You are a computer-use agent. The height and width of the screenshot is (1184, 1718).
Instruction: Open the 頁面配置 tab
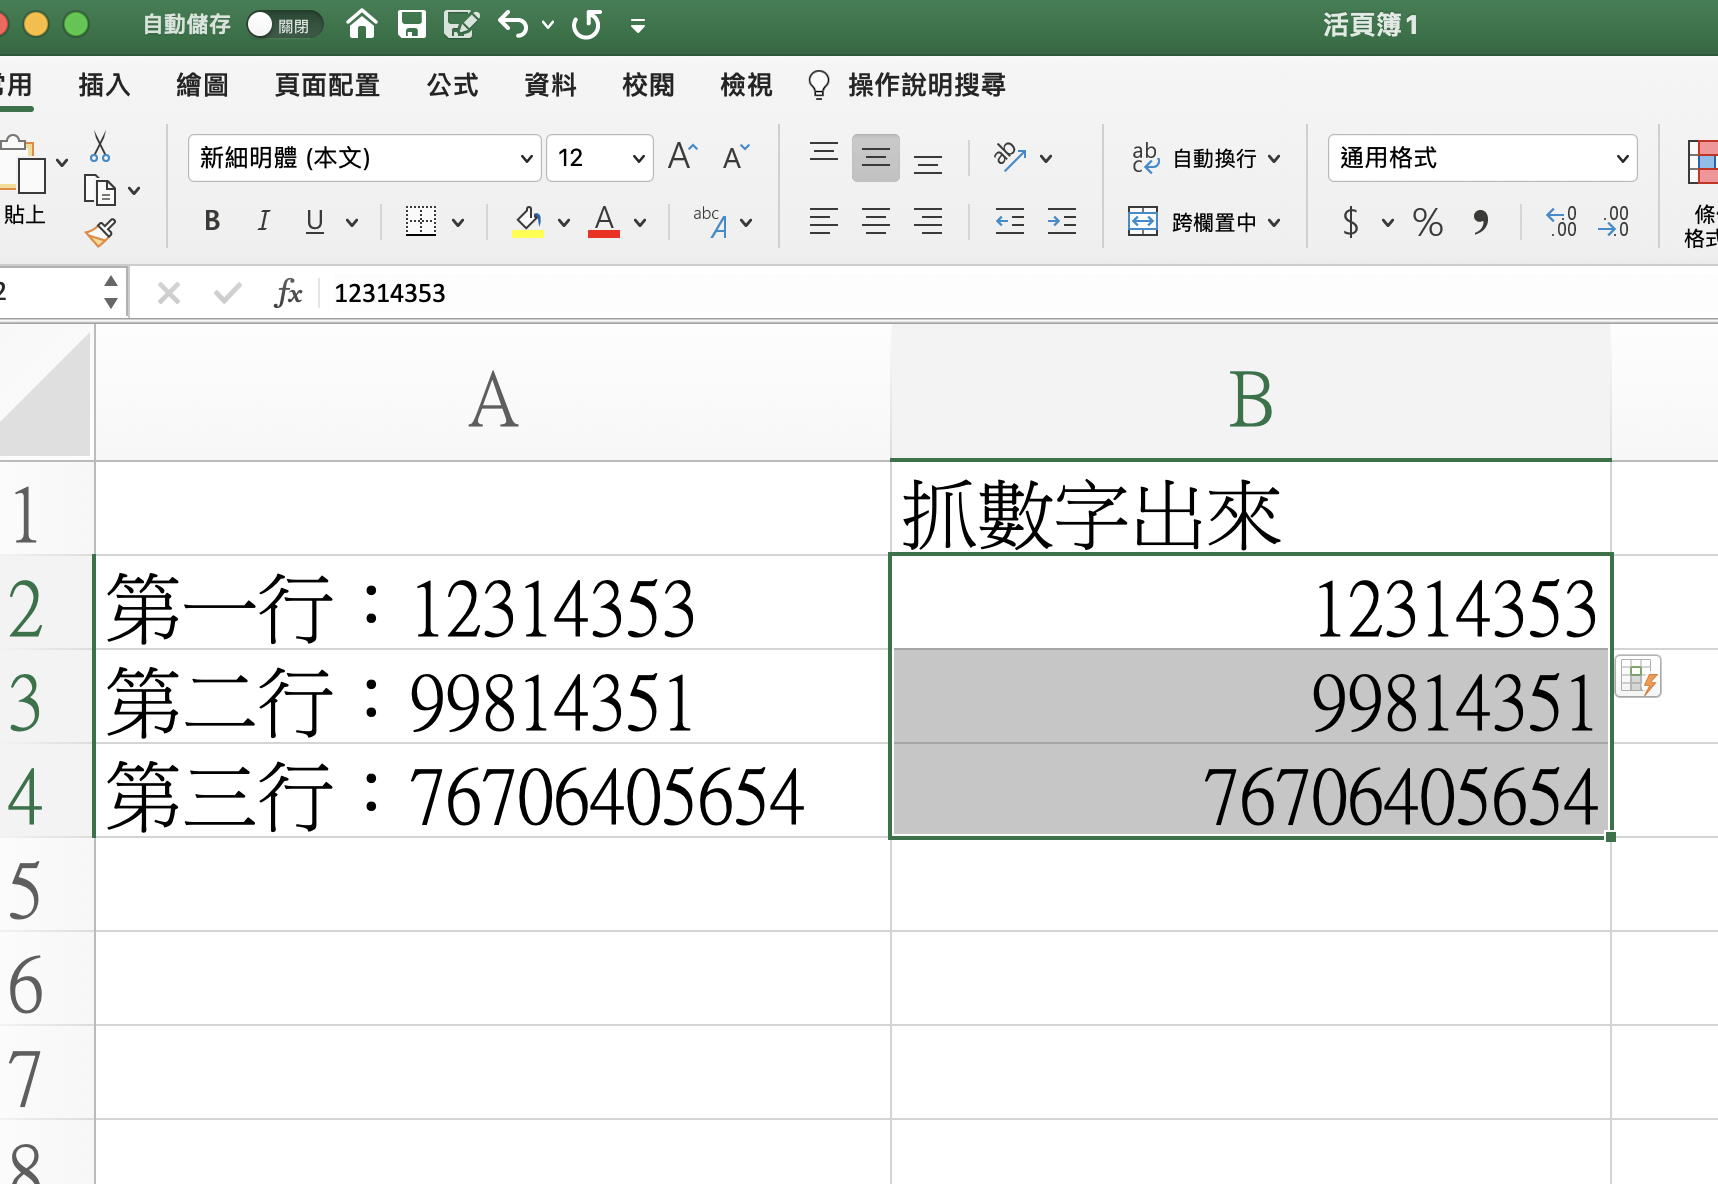[327, 85]
